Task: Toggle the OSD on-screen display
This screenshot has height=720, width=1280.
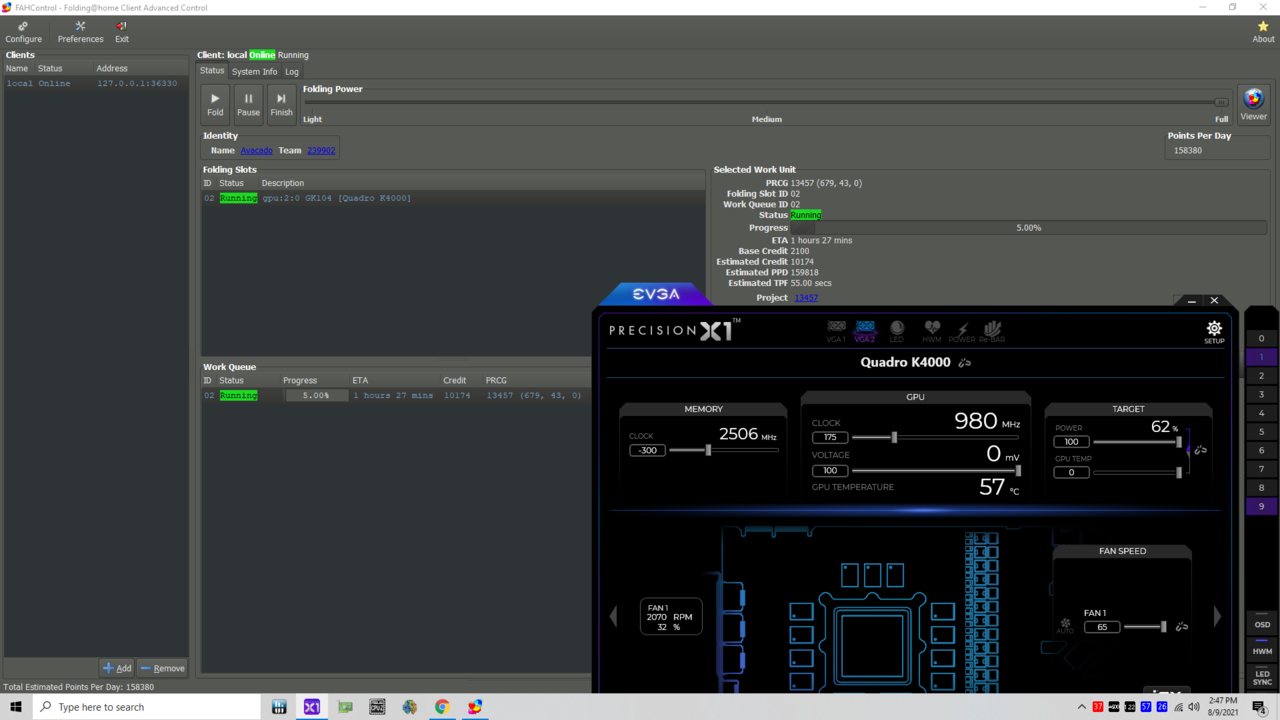Action: click(1262, 624)
